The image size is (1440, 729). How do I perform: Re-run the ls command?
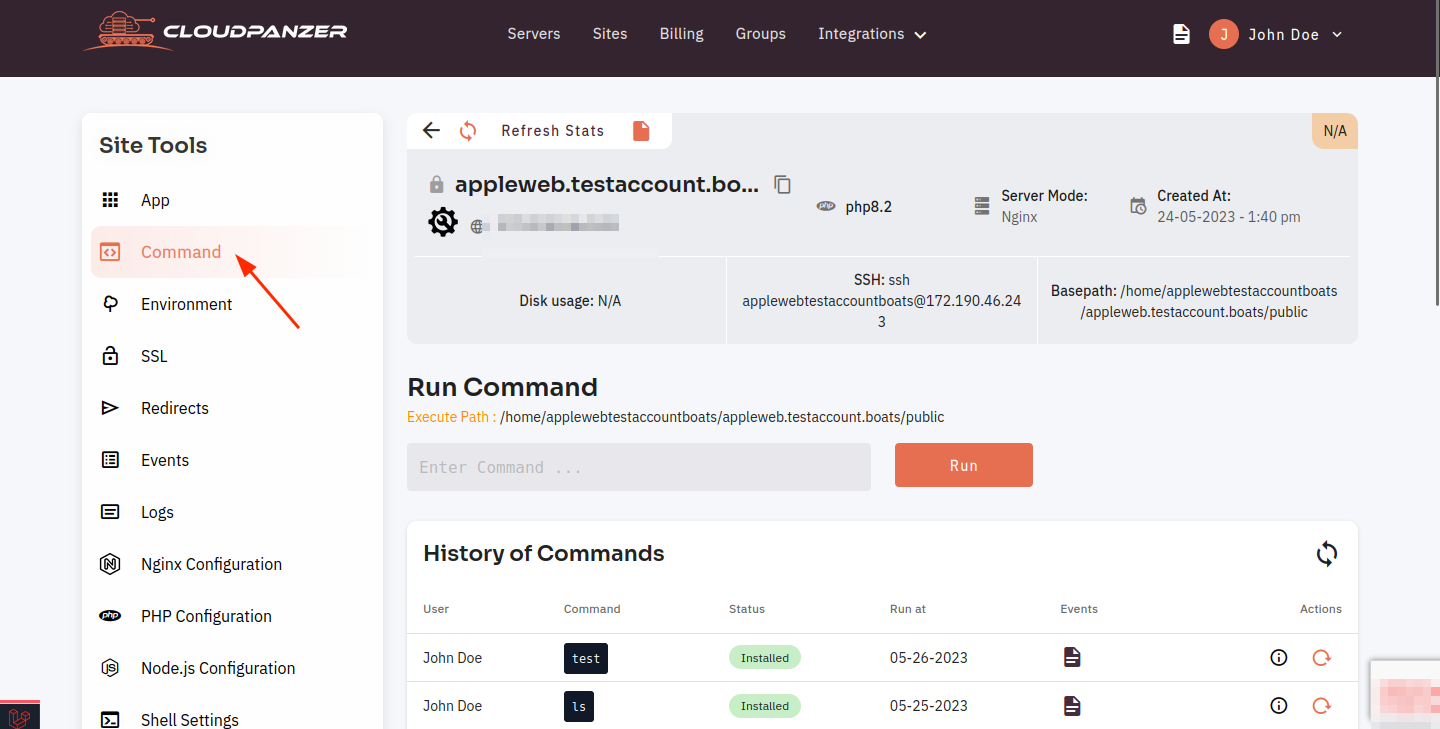[x=1322, y=705]
